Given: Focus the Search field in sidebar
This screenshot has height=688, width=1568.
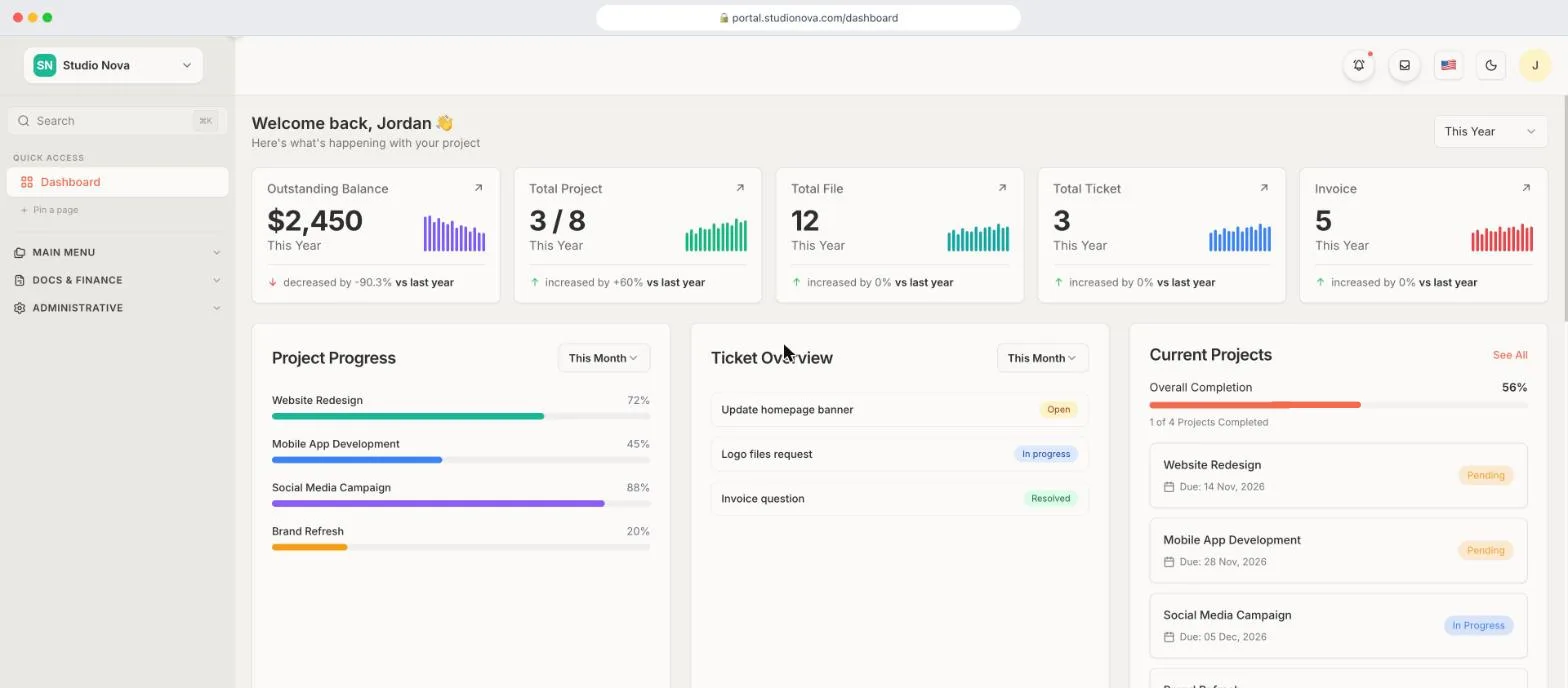Looking at the screenshot, I should point(117,121).
